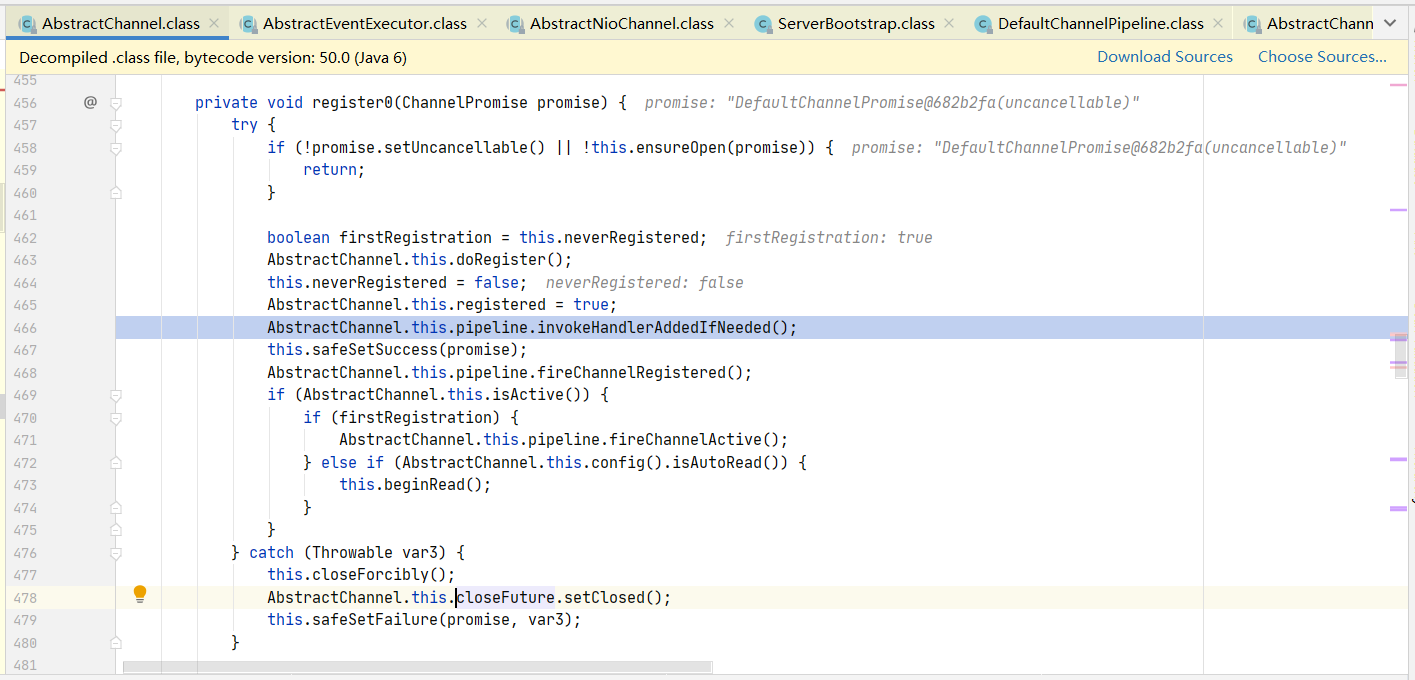Click the AbstractNioChannel.class file icon
The height and width of the screenshot is (680, 1415).
[515, 23]
